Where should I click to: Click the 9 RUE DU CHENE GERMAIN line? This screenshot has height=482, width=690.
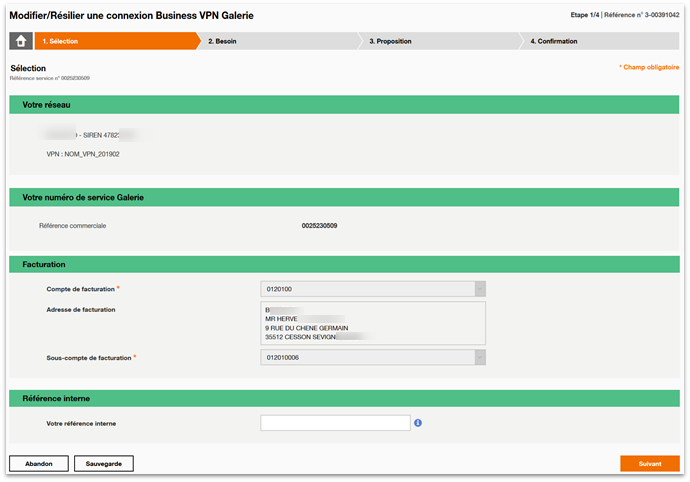click(307, 328)
